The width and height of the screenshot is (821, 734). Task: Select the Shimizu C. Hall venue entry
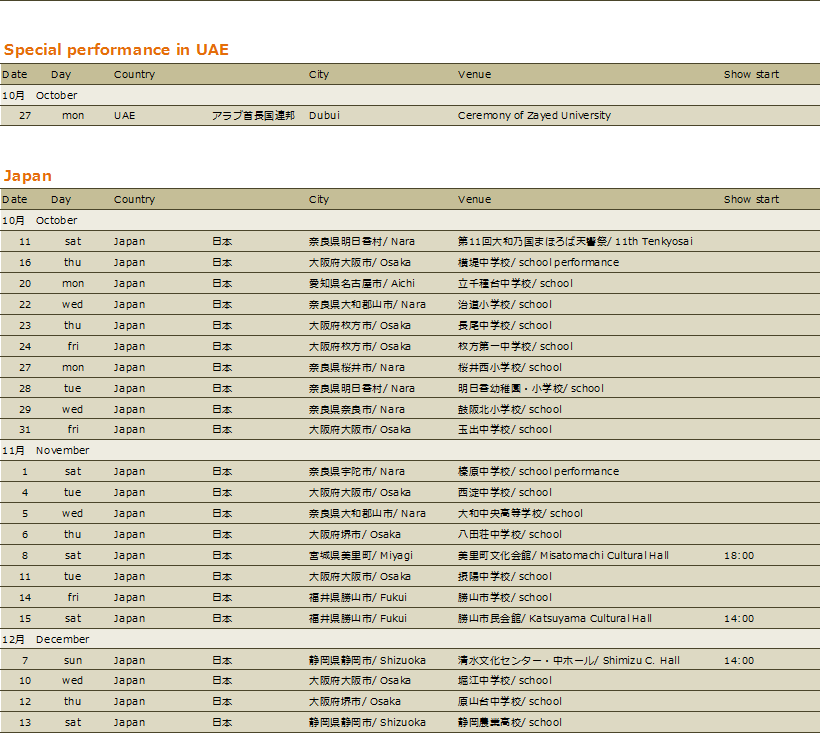pyautogui.click(x=568, y=661)
